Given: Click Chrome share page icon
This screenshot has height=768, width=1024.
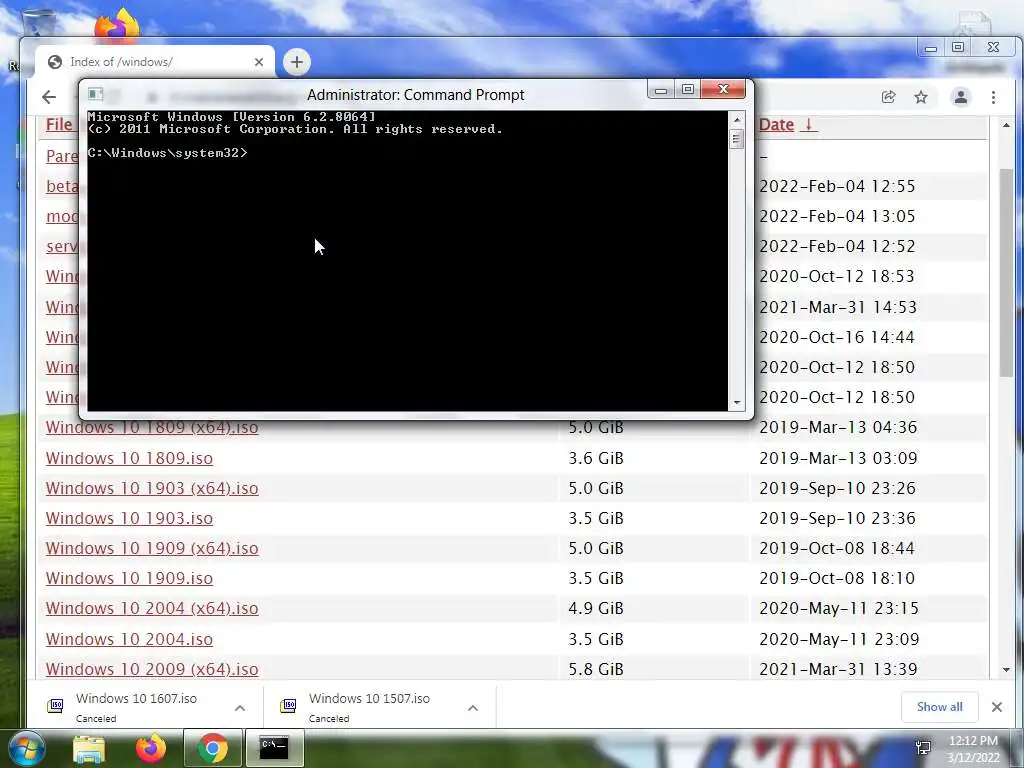Looking at the screenshot, I should pyautogui.click(x=888, y=97).
